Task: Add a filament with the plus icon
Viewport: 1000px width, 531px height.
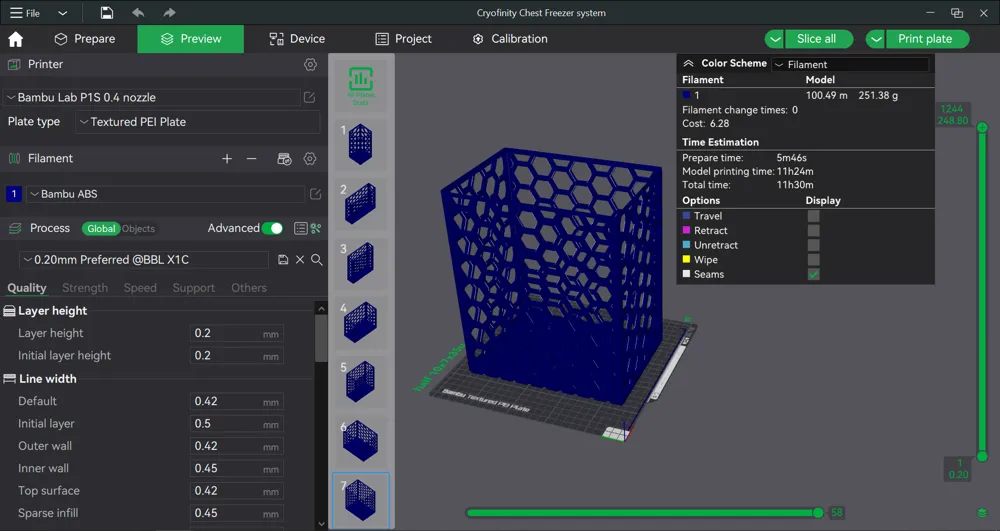Action: [x=226, y=159]
